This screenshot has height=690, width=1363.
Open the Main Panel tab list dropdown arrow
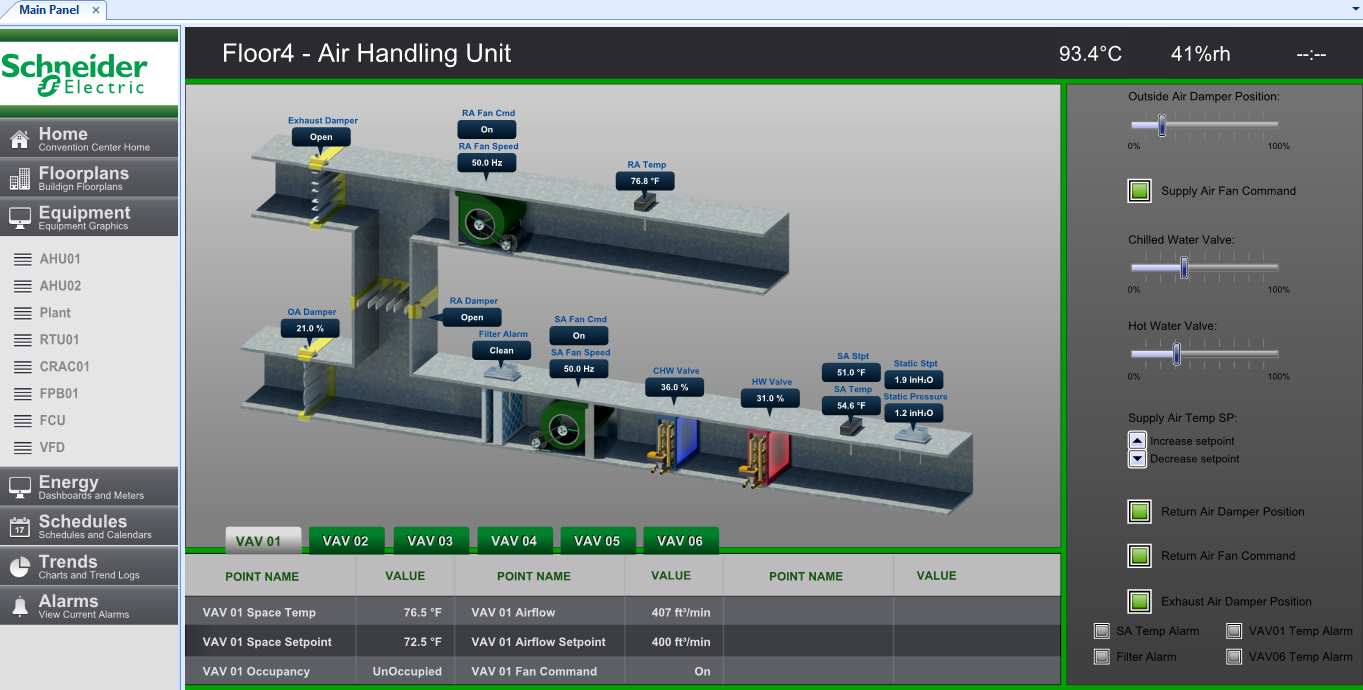1353,8
